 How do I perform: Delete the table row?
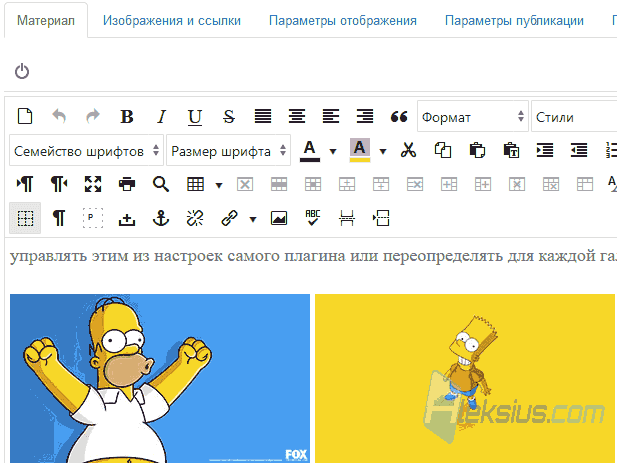point(415,184)
